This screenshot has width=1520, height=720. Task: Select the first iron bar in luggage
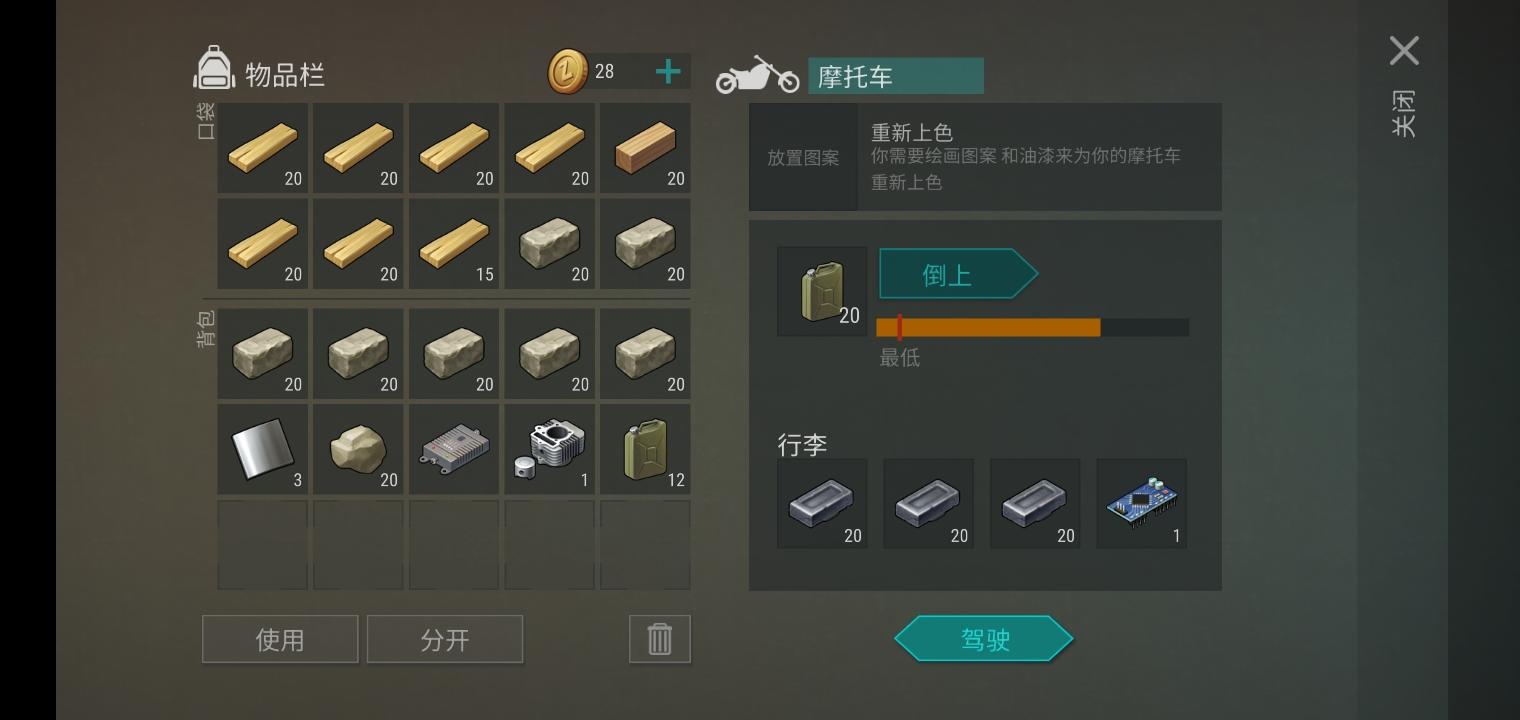[x=822, y=504]
